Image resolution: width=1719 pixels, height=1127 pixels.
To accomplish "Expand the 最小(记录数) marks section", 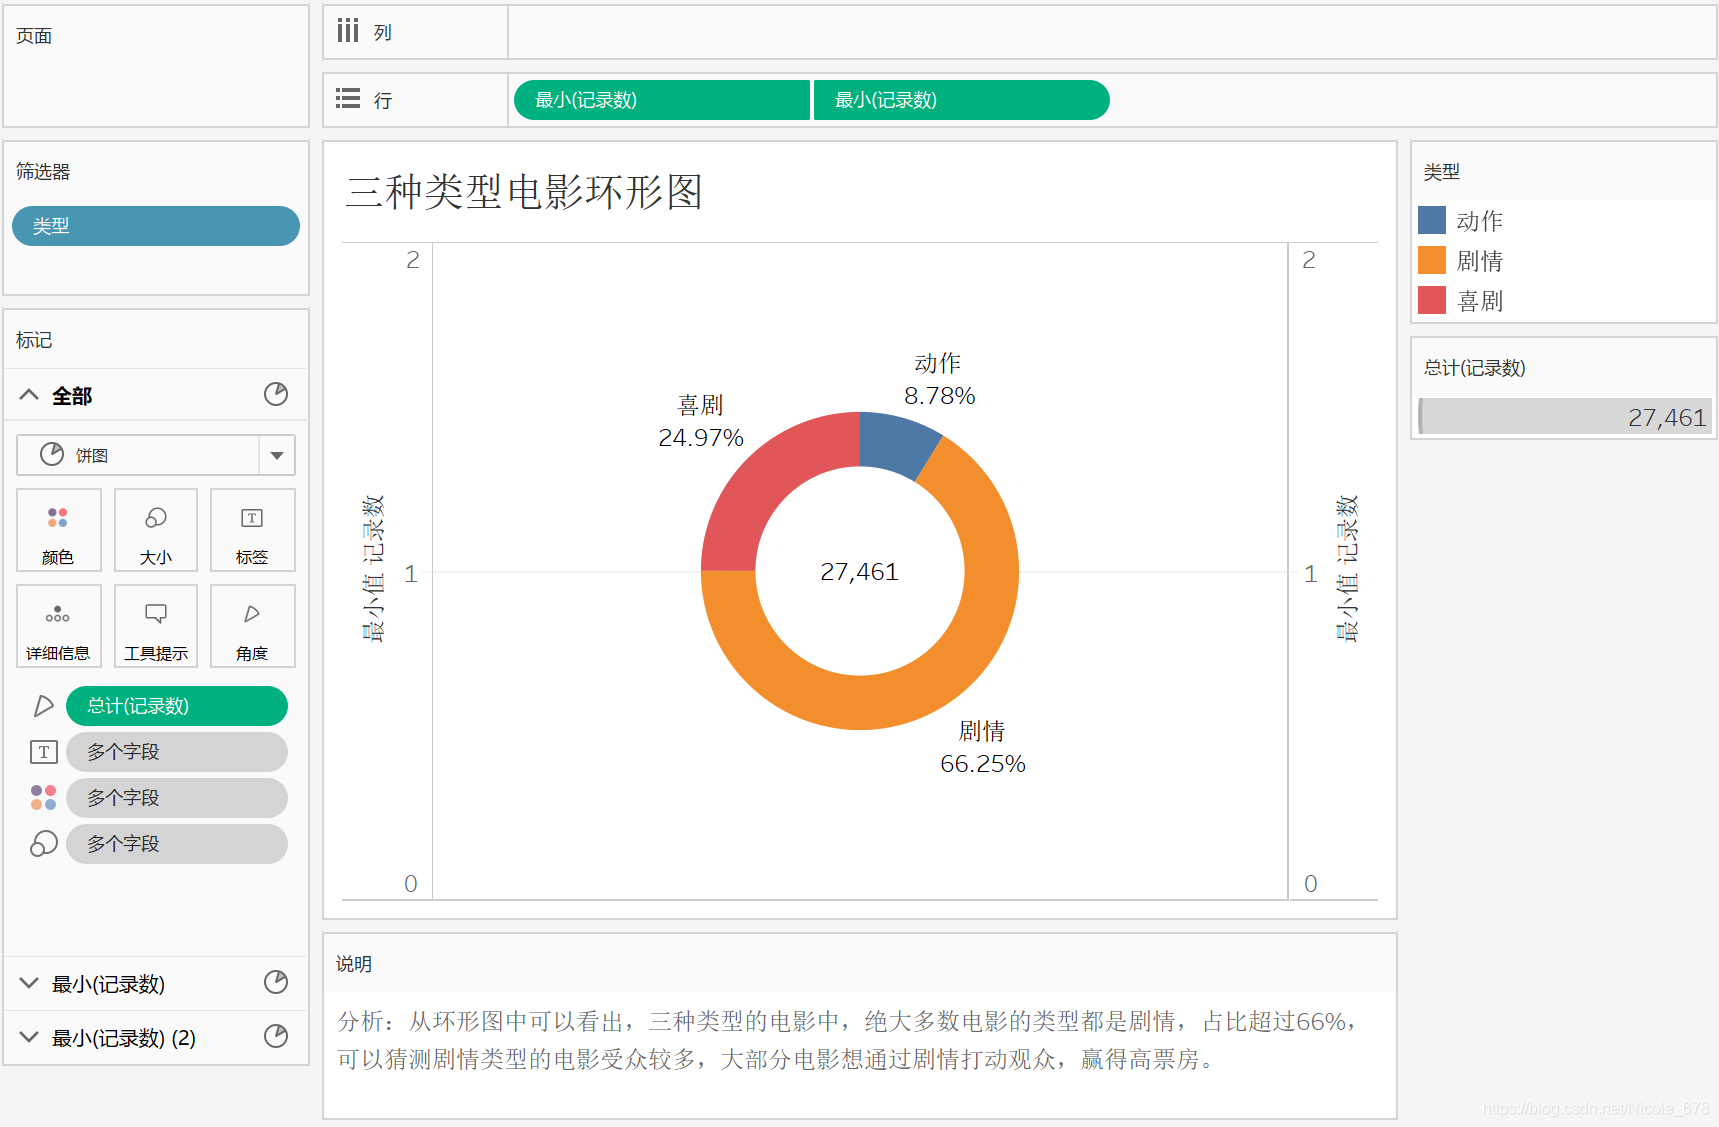I will [29, 983].
